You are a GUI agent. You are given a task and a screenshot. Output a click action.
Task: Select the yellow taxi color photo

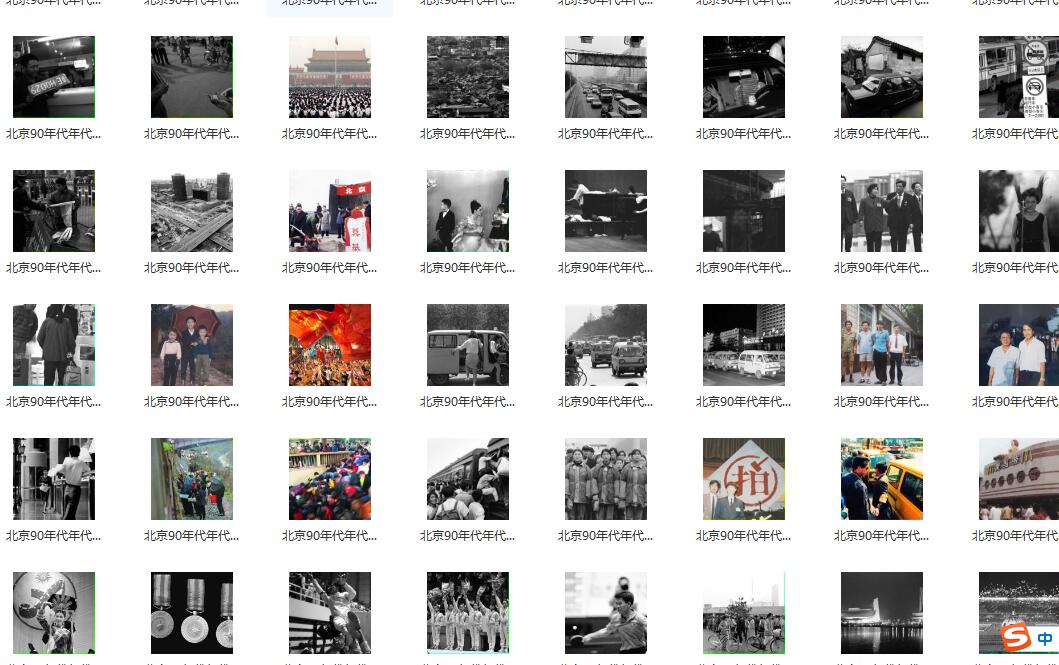coord(882,479)
